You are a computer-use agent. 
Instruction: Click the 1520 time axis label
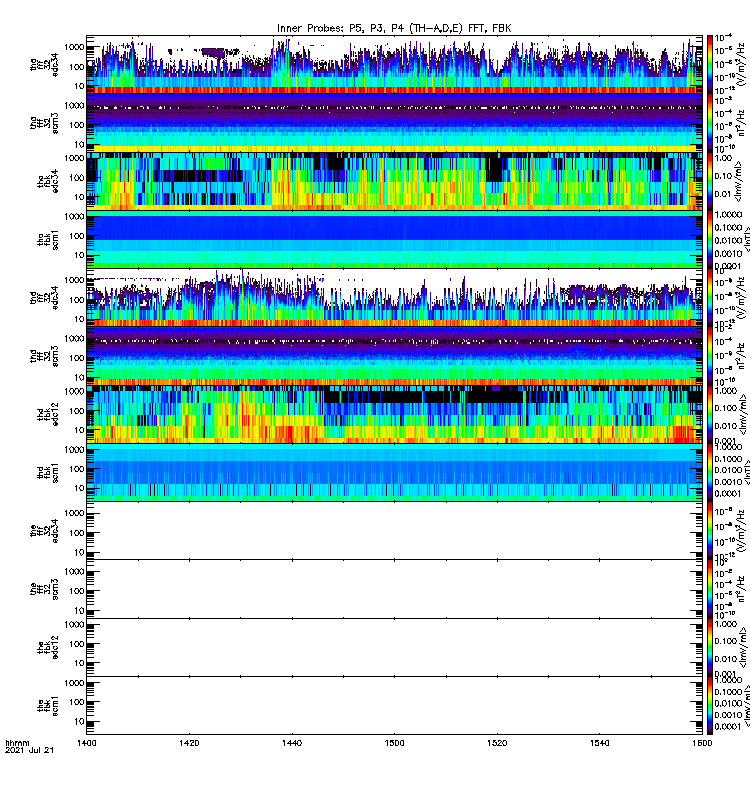pos(497,743)
